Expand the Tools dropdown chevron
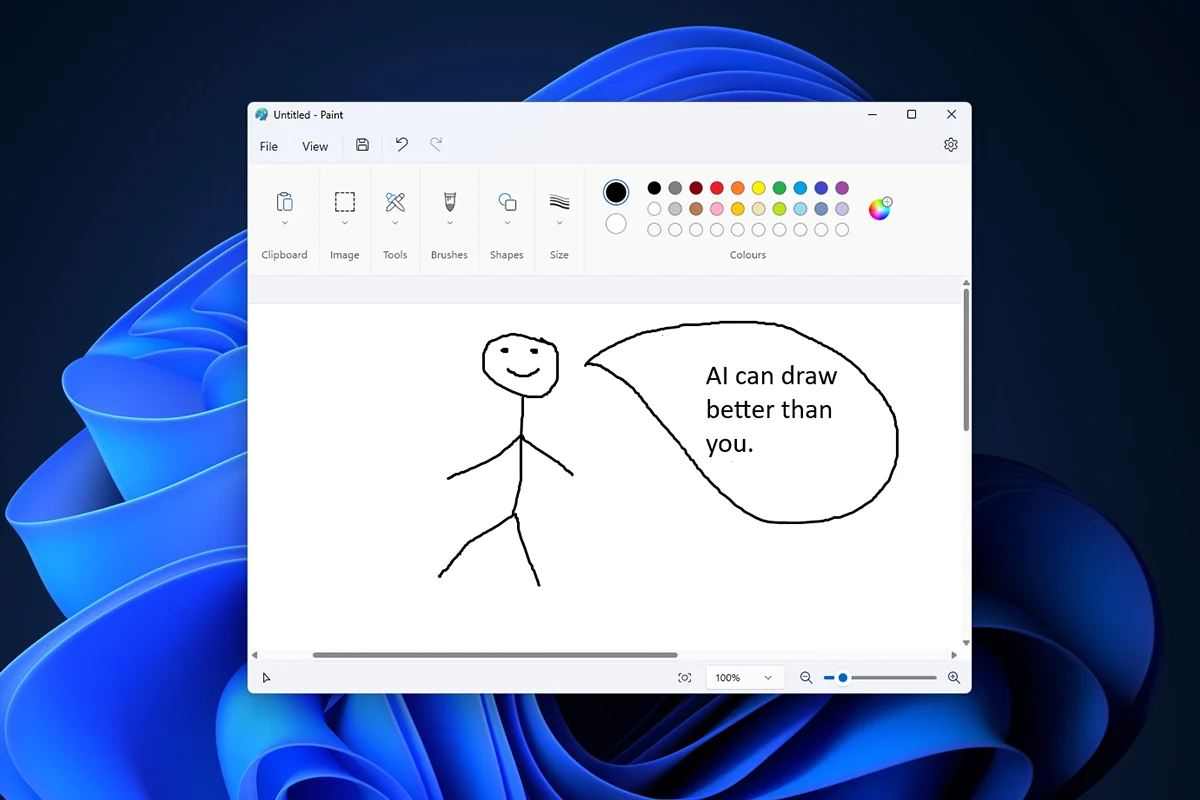 click(x=395, y=223)
